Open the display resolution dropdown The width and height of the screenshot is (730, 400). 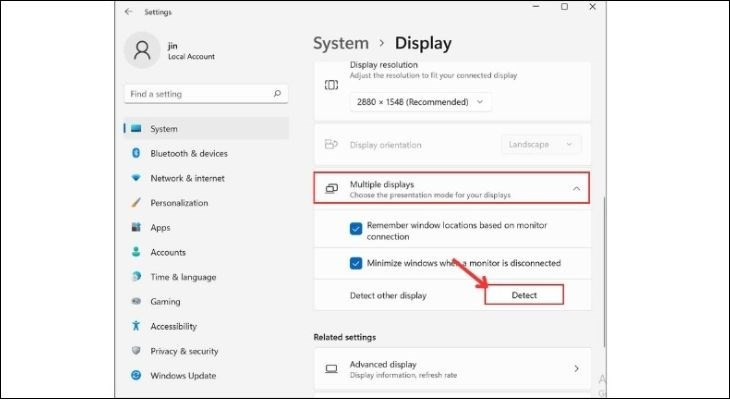pyautogui.click(x=420, y=102)
